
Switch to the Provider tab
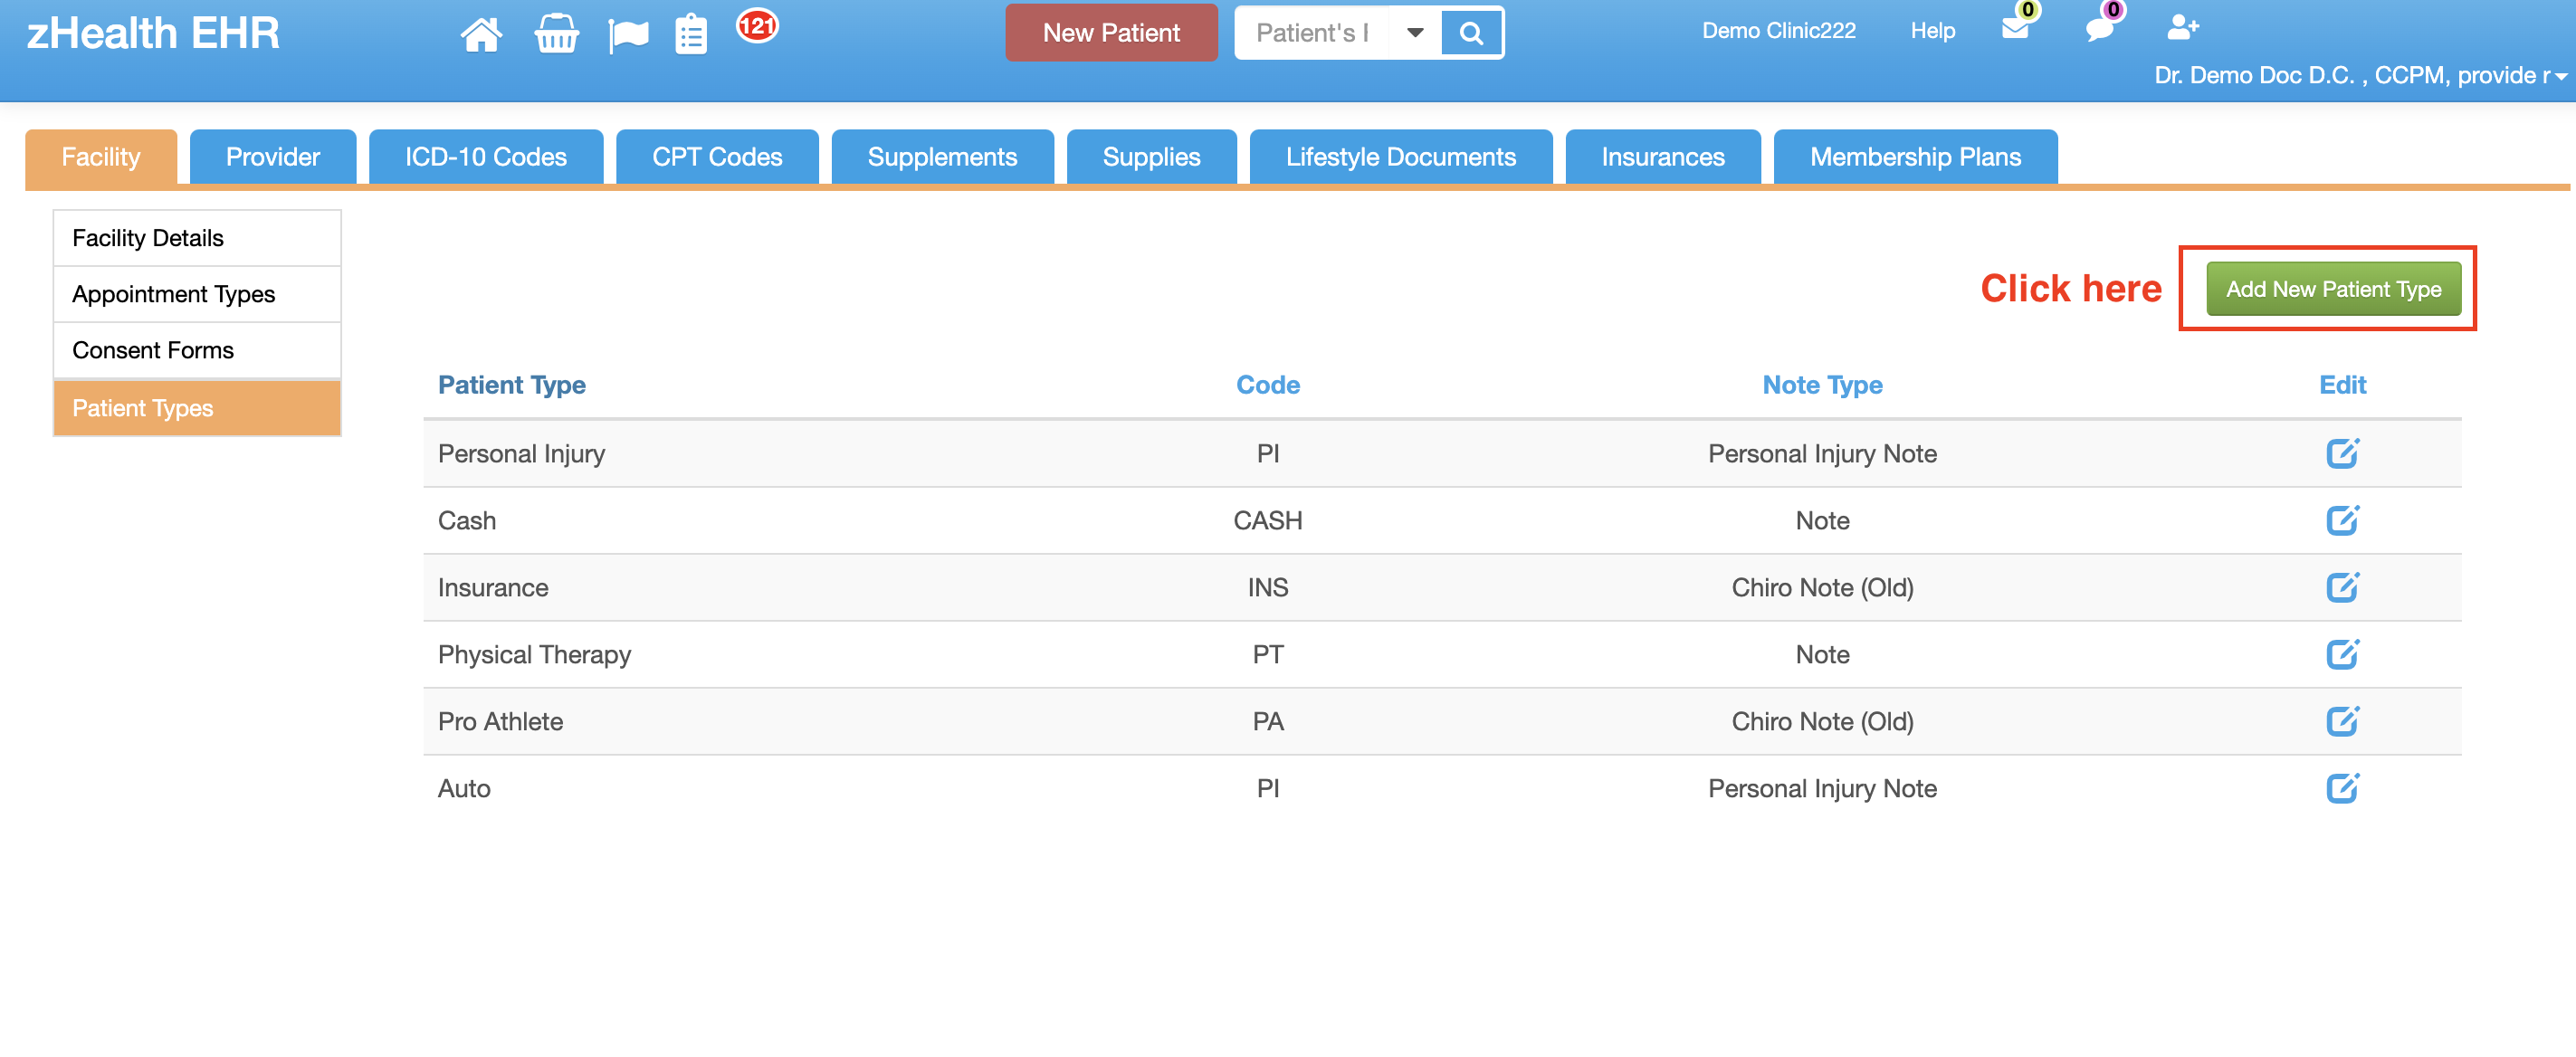pos(273,157)
